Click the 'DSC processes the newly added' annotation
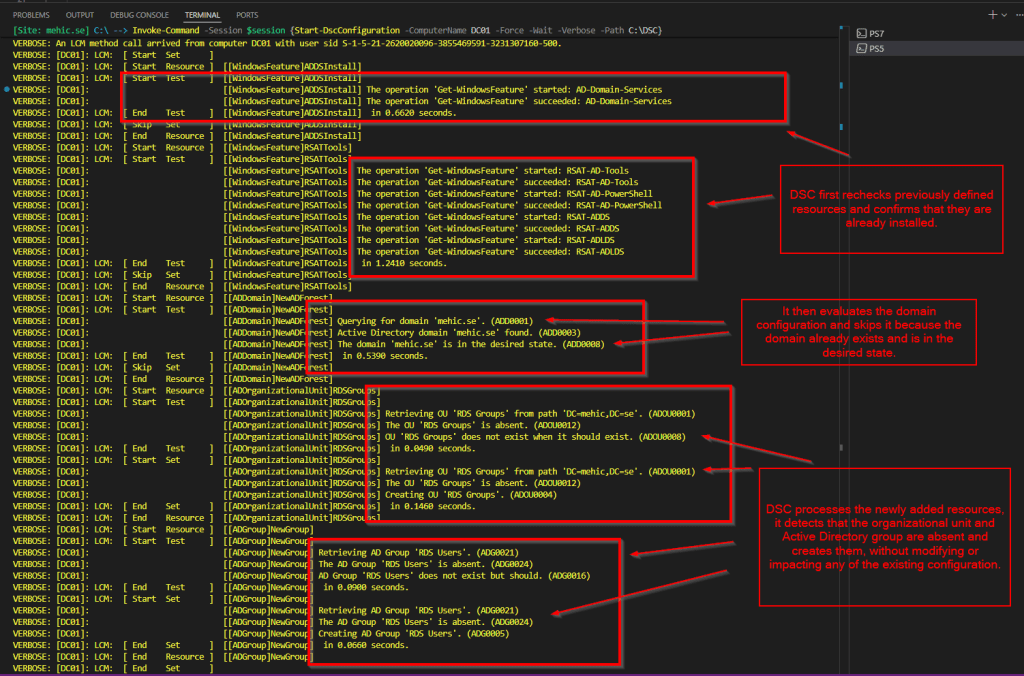The width and height of the screenshot is (1024, 676). click(x=892, y=537)
